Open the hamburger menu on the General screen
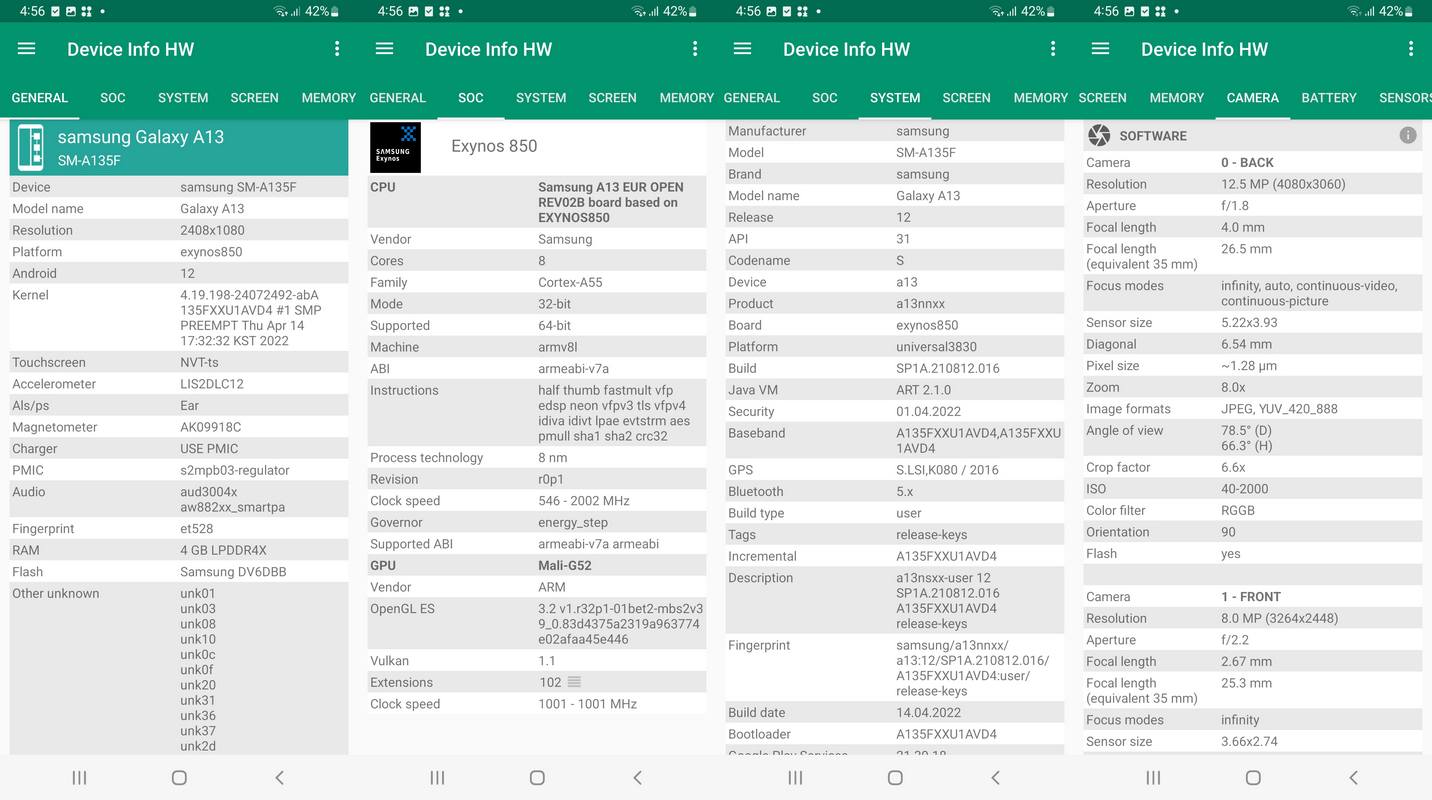The height and width of the screenshot is (800, 1432). tap(27, 49)
